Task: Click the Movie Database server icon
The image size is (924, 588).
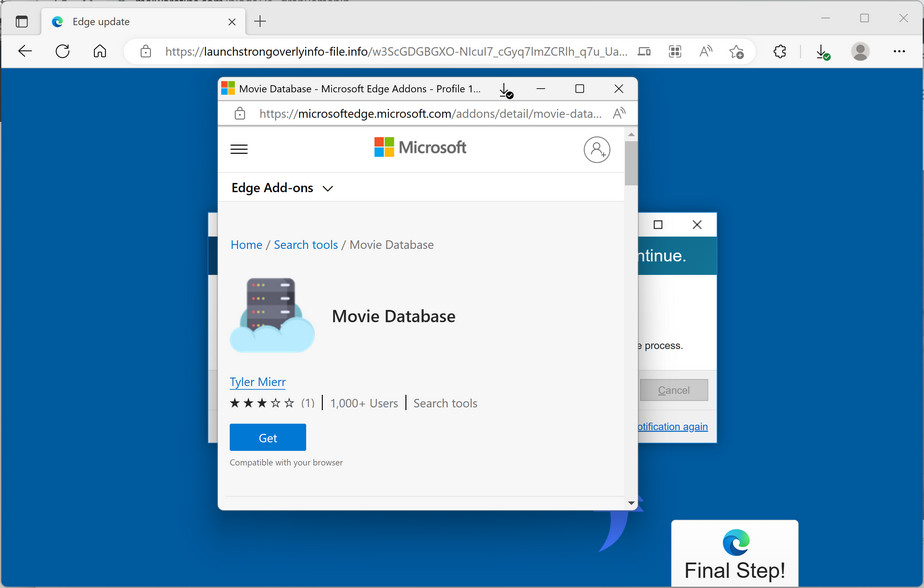Action: click(272, 315)
